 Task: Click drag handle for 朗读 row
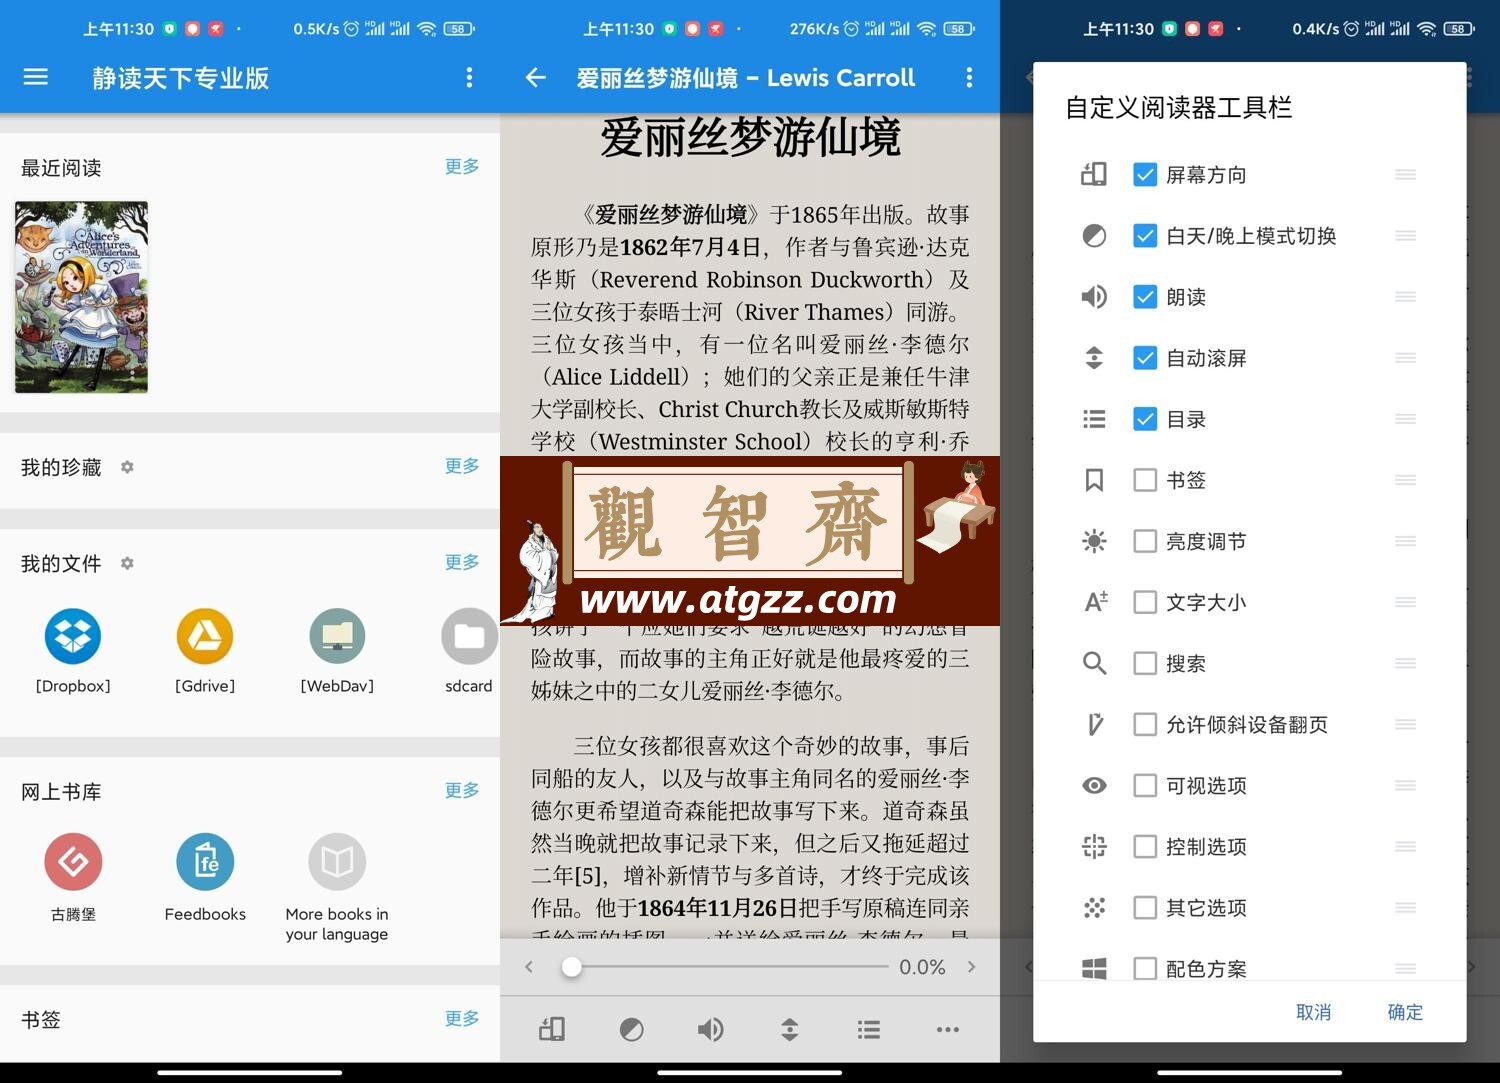pos(1405,297)
